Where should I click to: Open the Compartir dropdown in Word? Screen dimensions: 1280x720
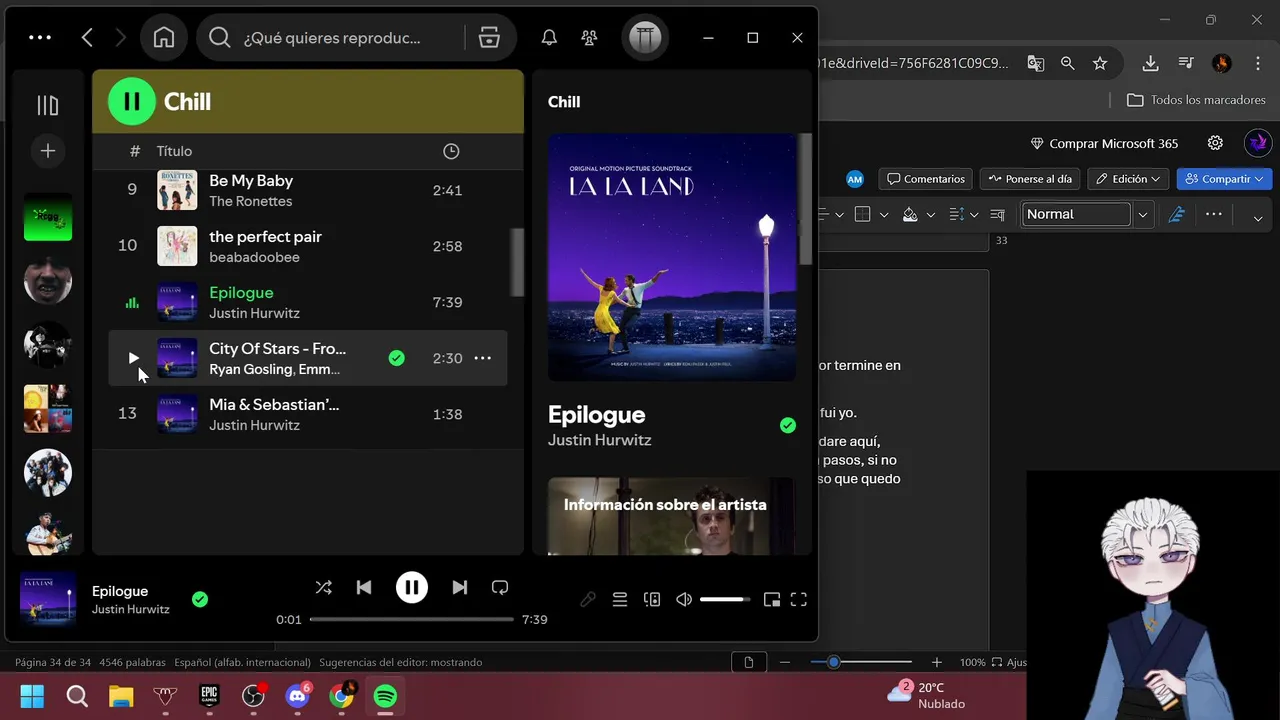[1223, 179]
